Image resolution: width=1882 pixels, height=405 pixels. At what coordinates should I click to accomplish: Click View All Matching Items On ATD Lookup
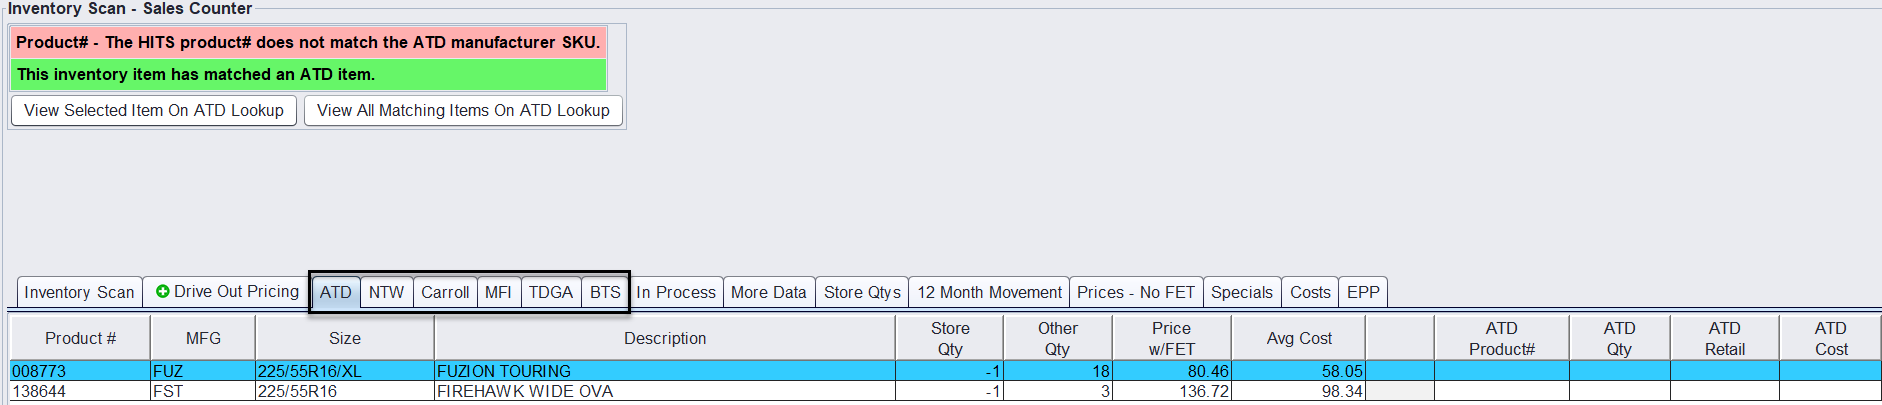463,110
